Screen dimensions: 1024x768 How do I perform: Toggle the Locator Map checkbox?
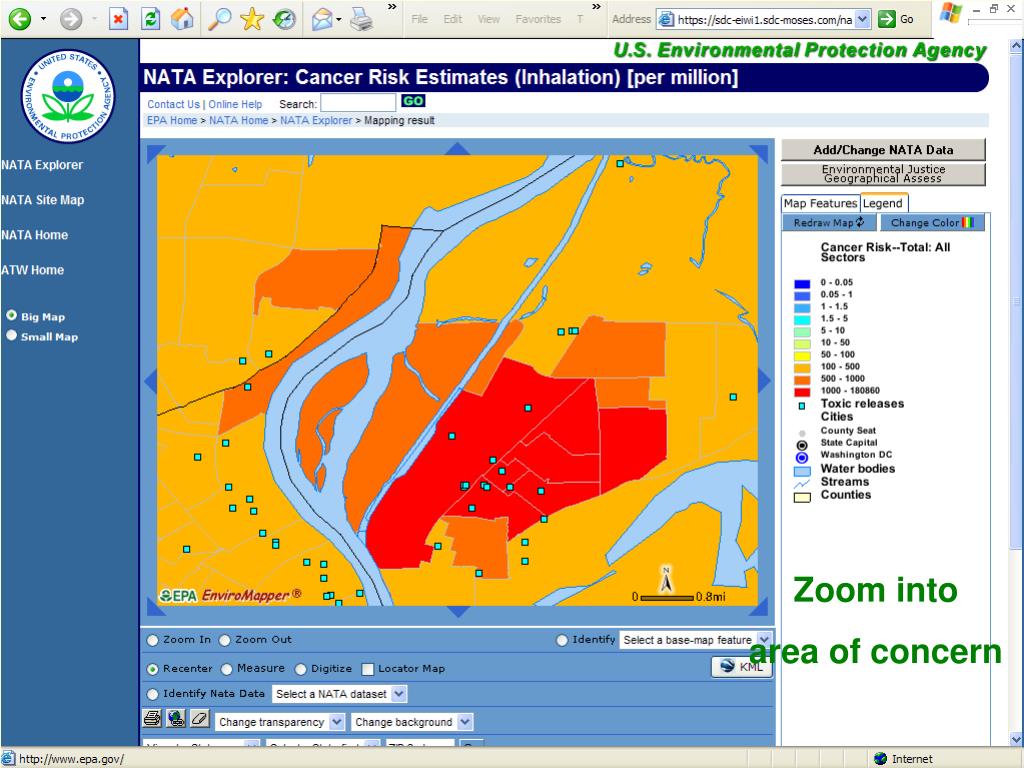click(x=368, y=669)
